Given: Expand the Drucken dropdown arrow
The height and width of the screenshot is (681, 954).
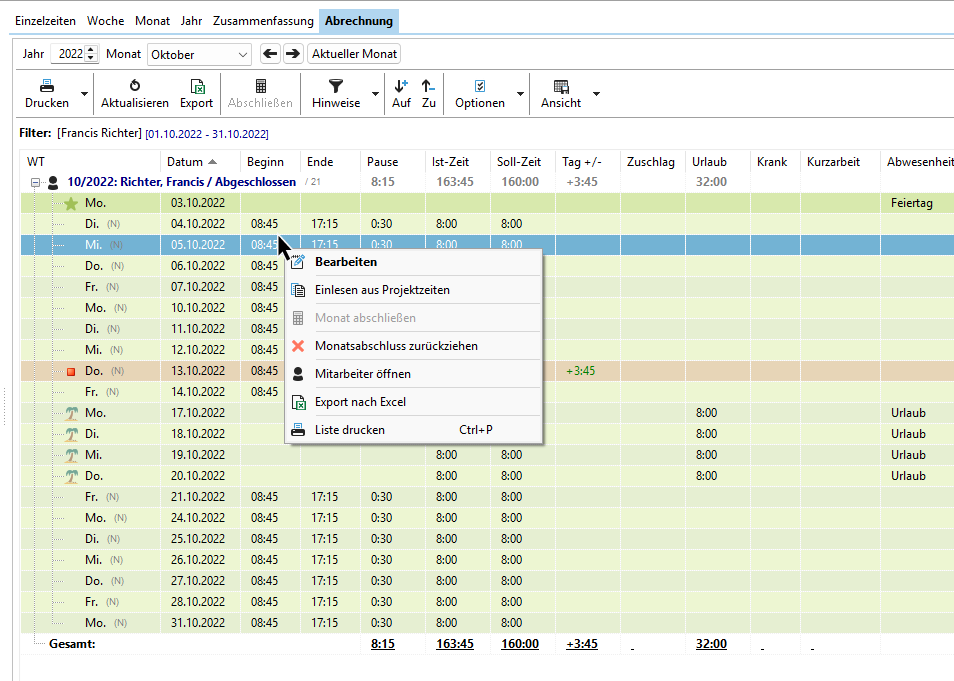Looking at the screenshot, I should click(84, 94).
